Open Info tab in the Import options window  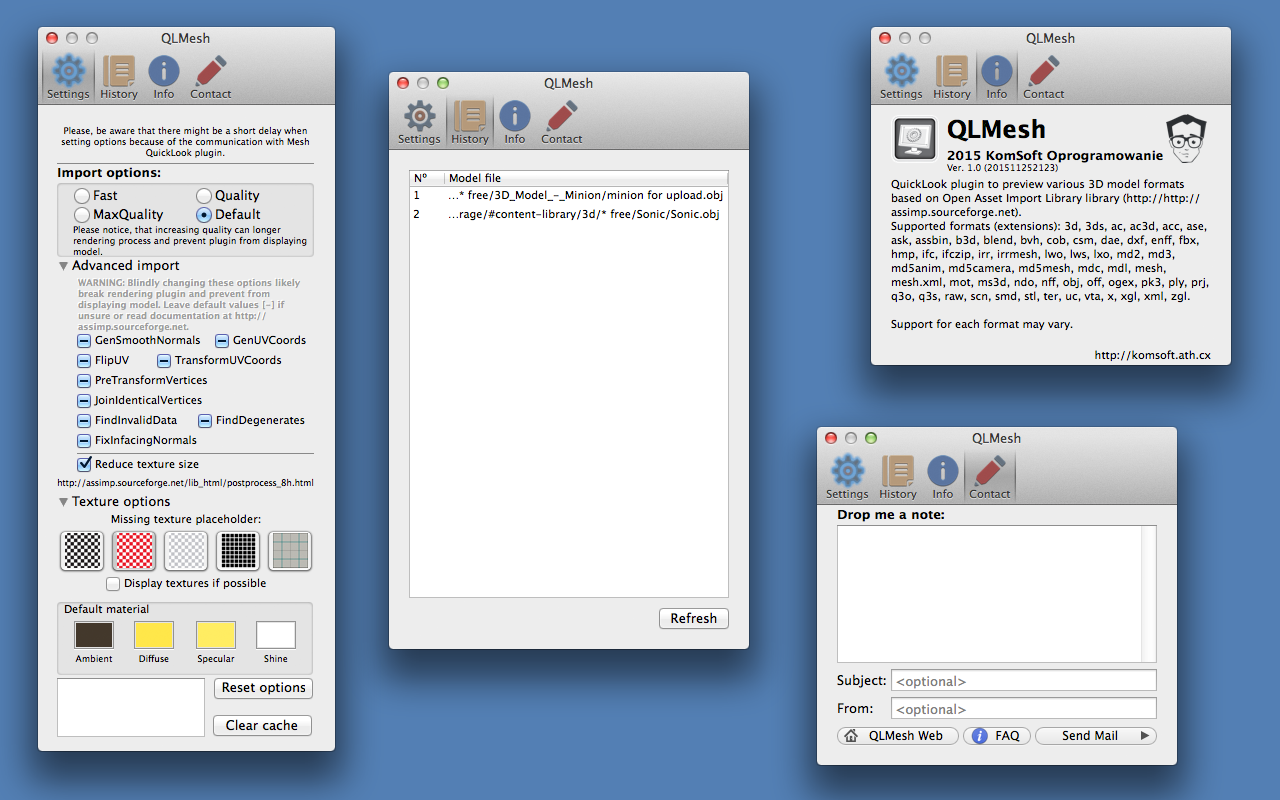(x=163, y=78)
